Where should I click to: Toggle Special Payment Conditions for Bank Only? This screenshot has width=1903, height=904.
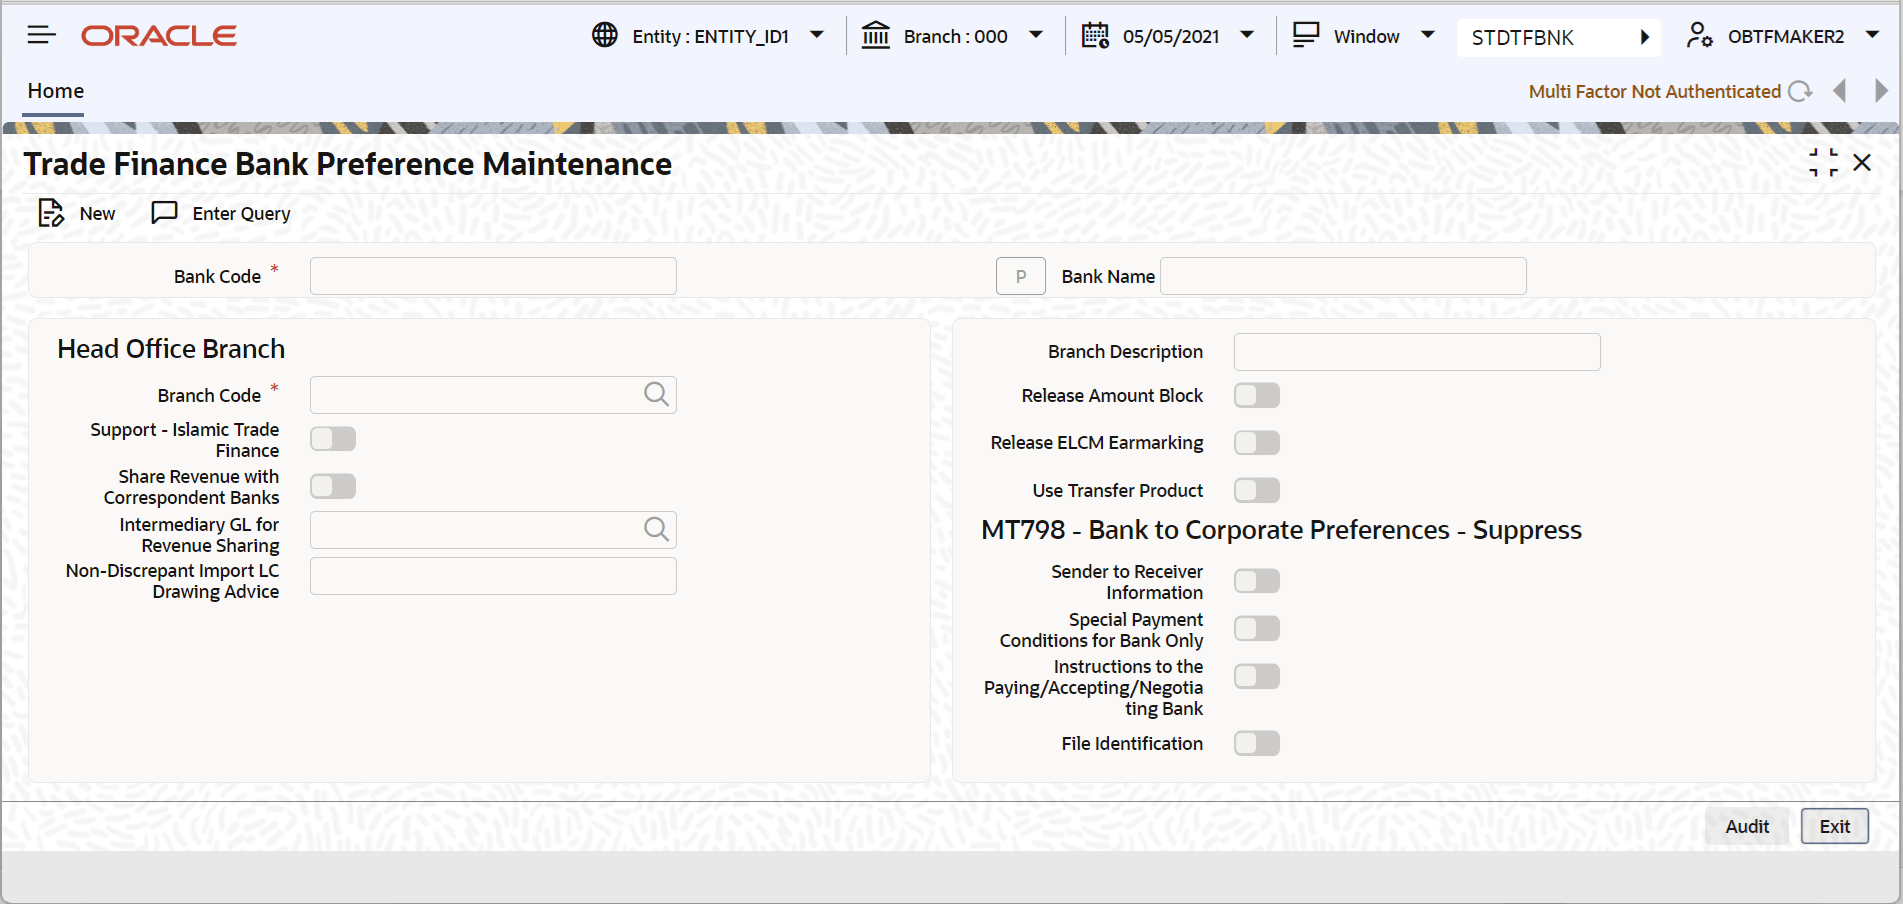pos(1257,628)
